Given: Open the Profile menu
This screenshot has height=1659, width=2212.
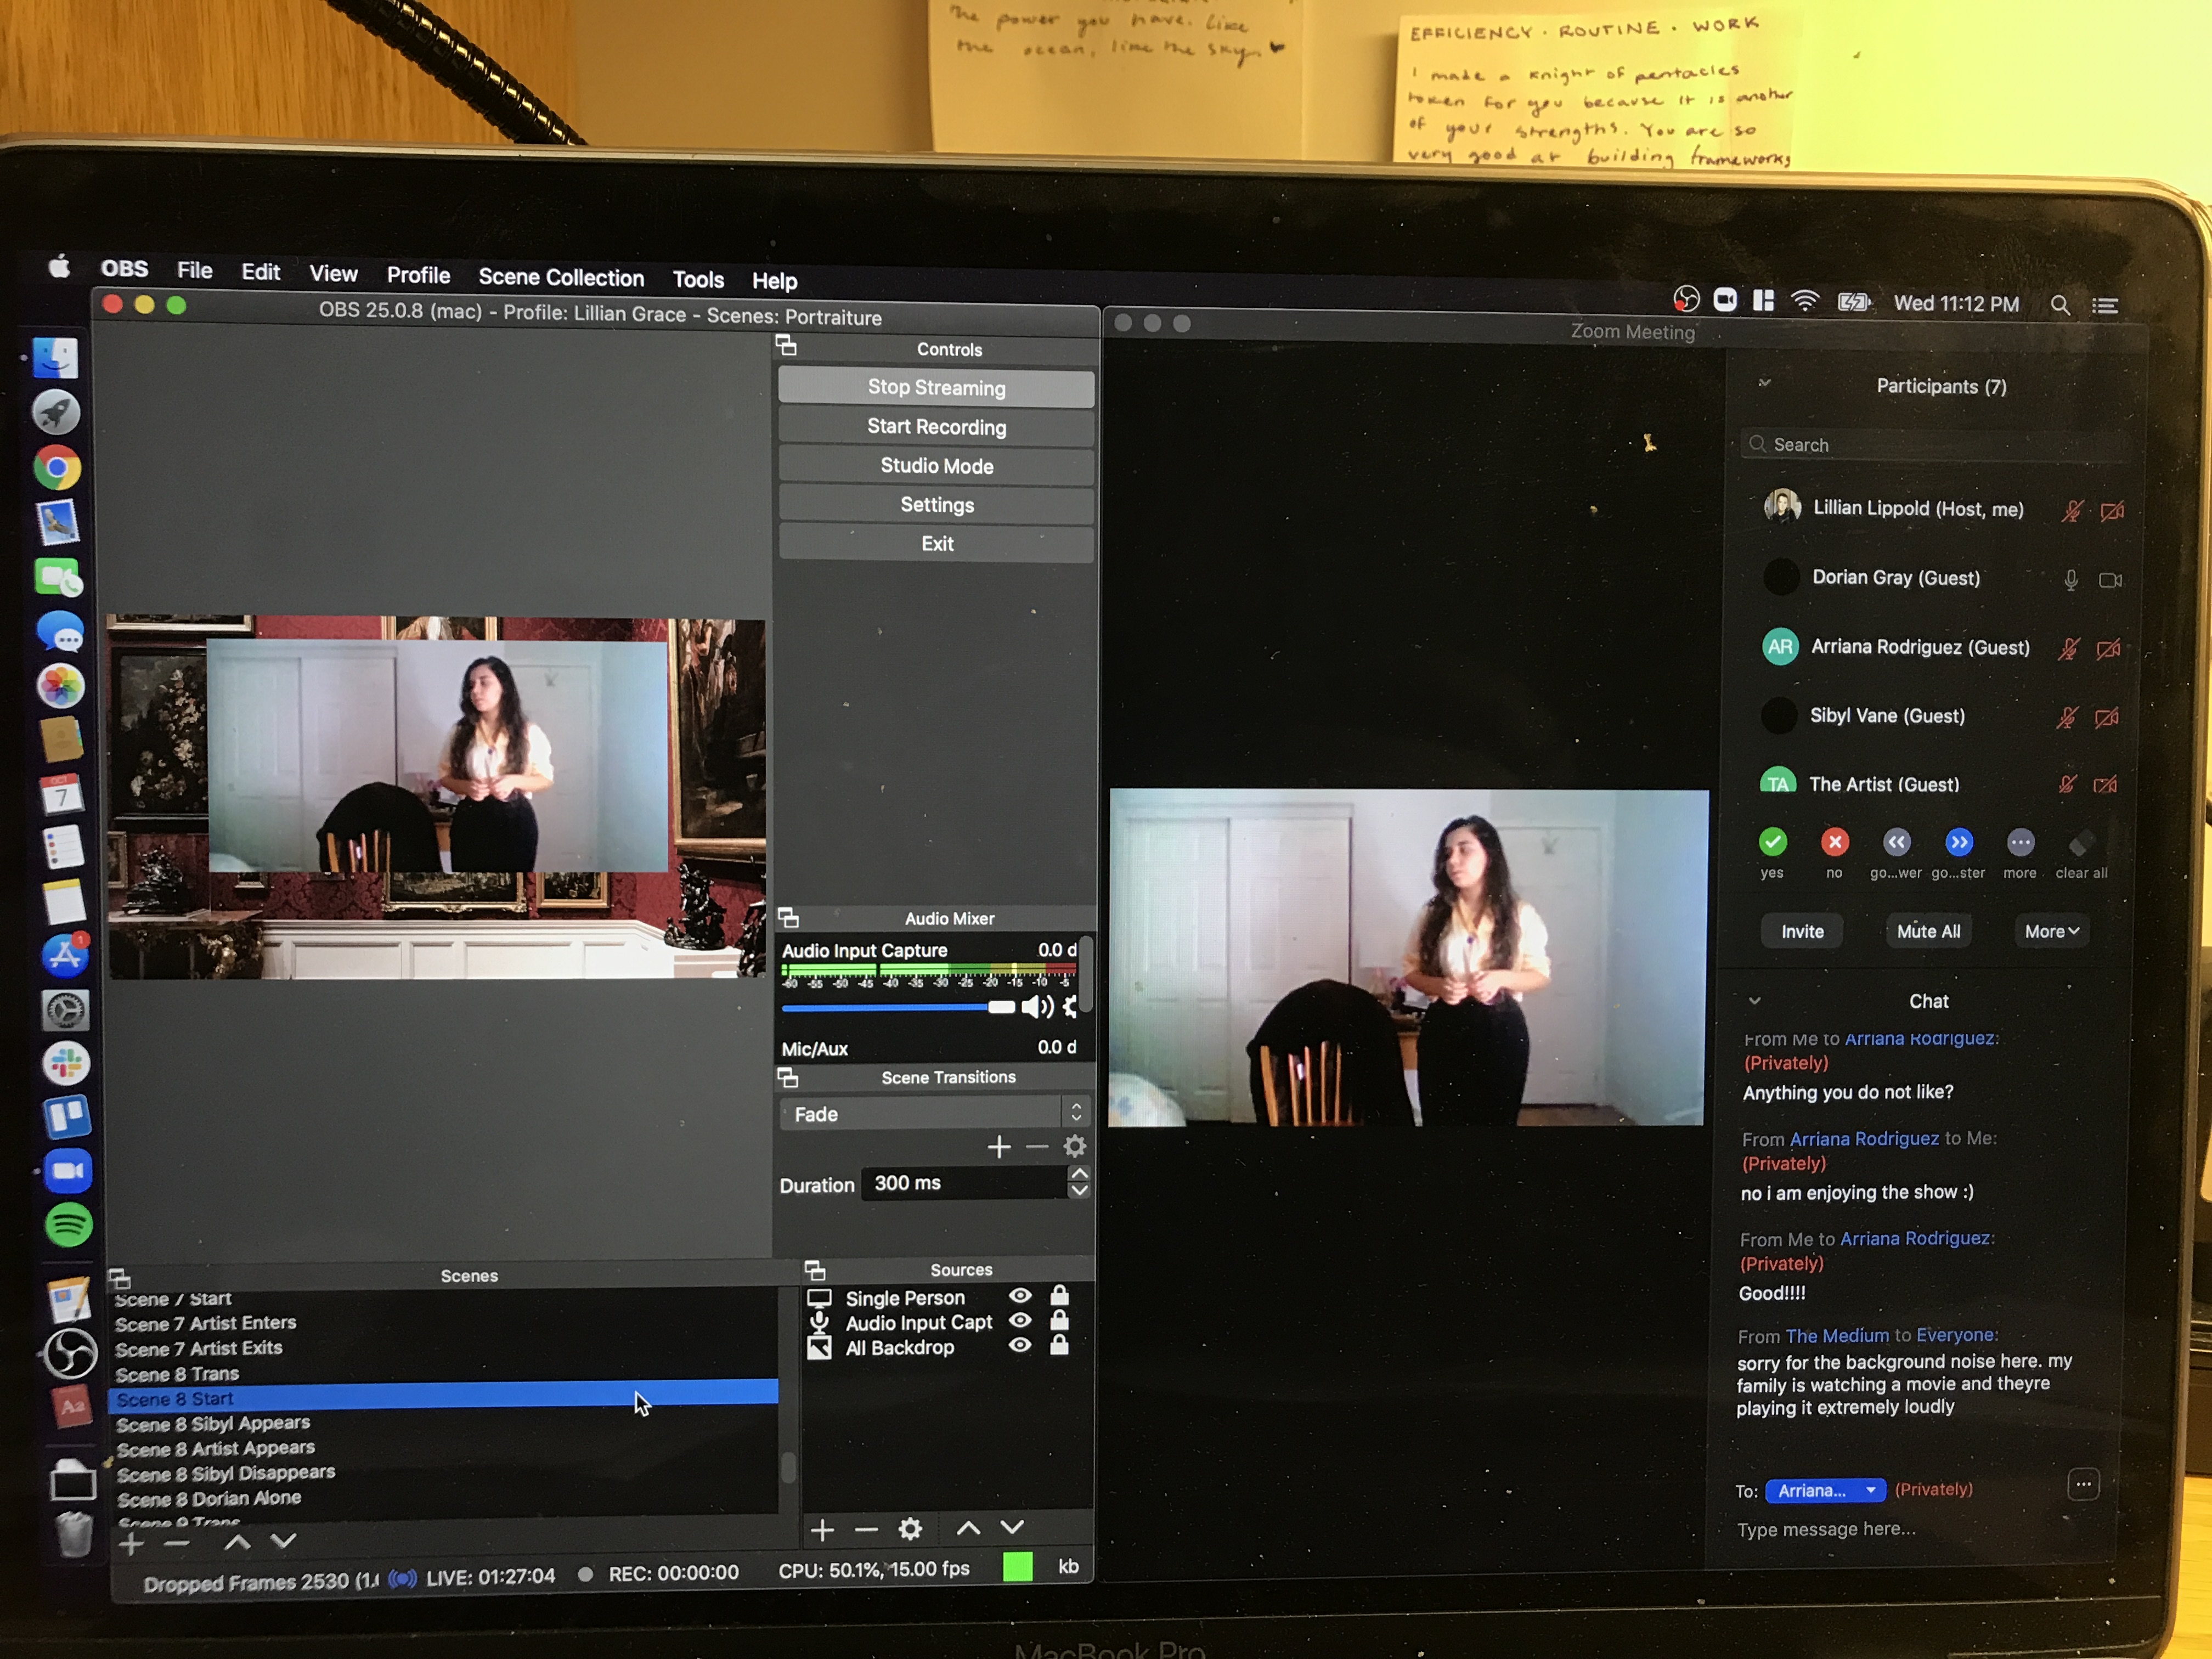Looking at the screenshot, I should 418,275.
